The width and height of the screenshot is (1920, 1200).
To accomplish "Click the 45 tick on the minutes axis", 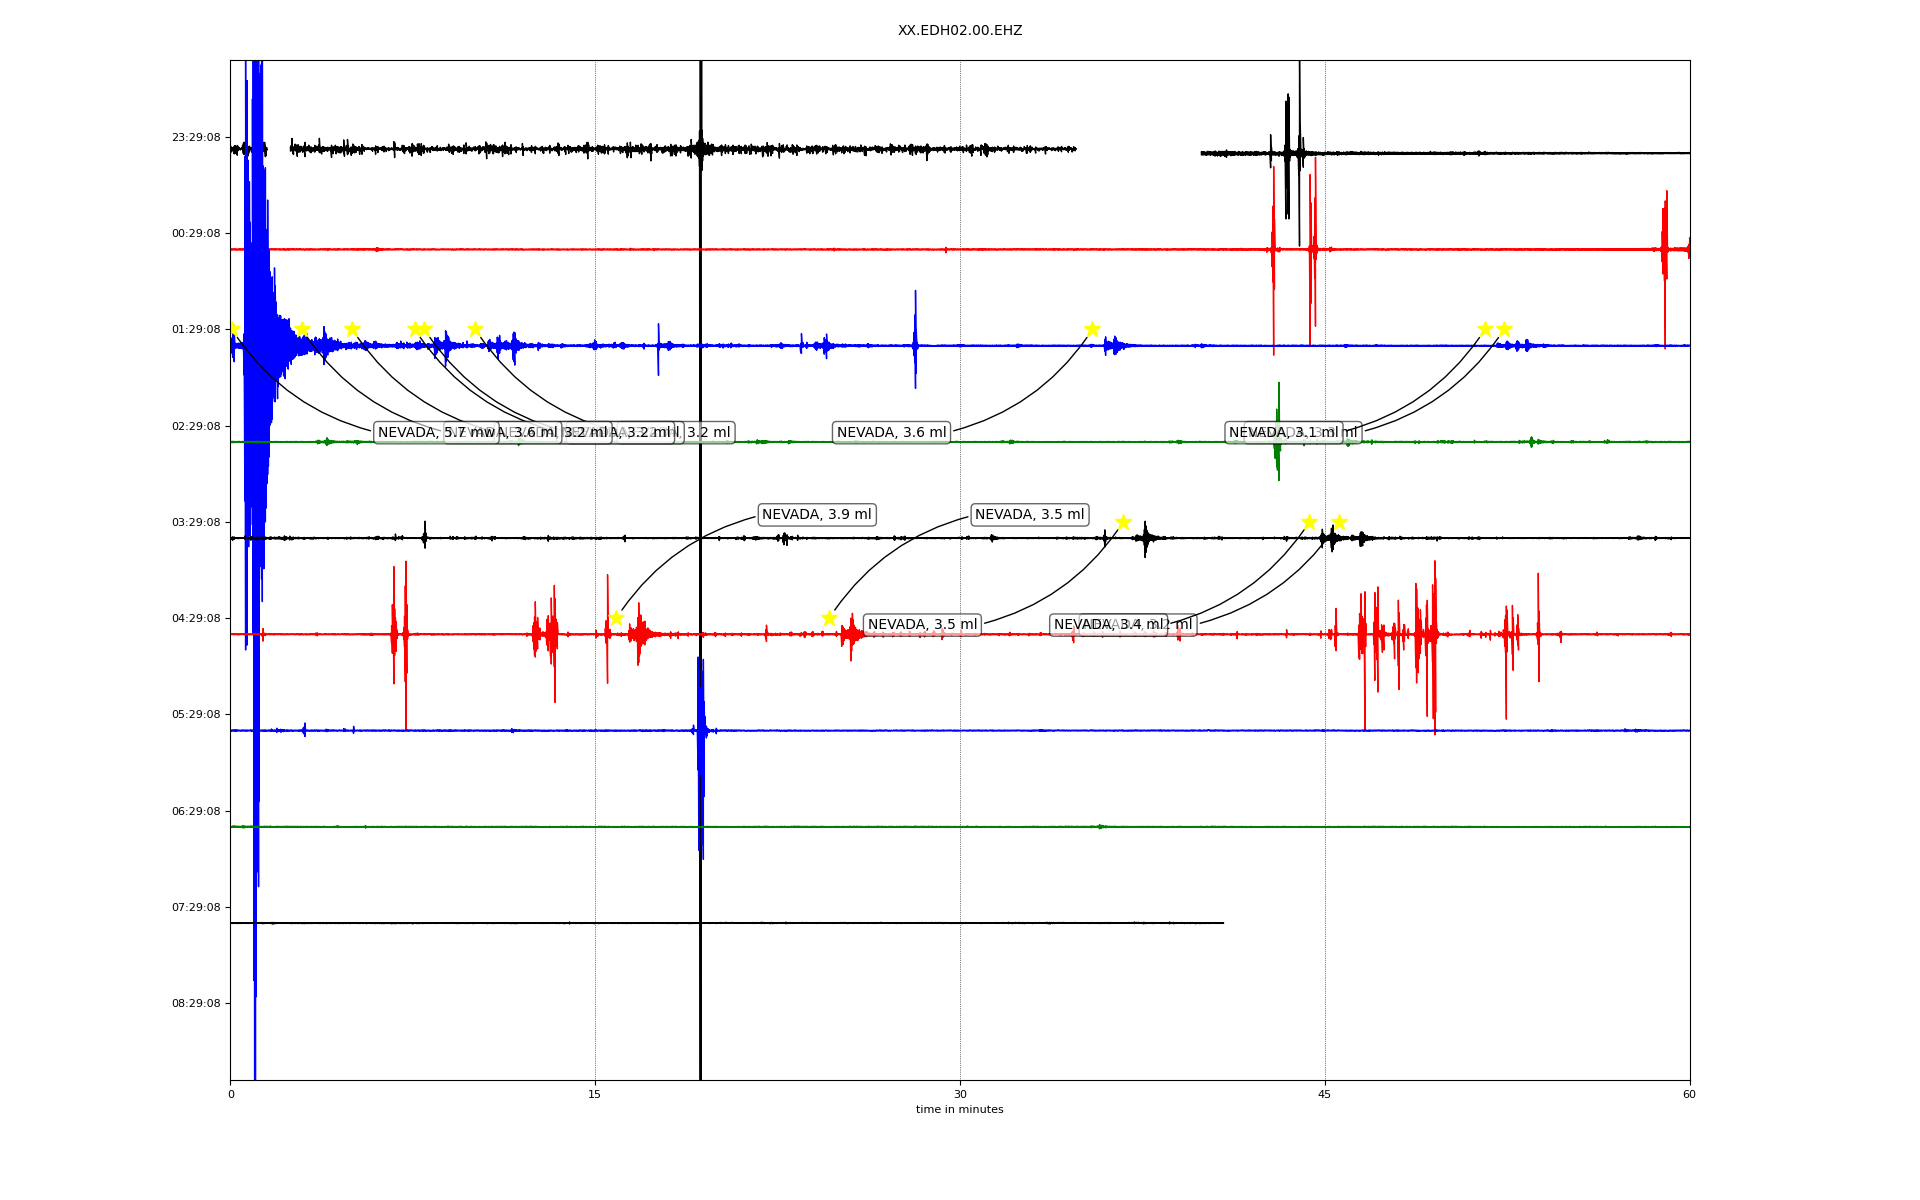I will click(x=1325, y=1094).
